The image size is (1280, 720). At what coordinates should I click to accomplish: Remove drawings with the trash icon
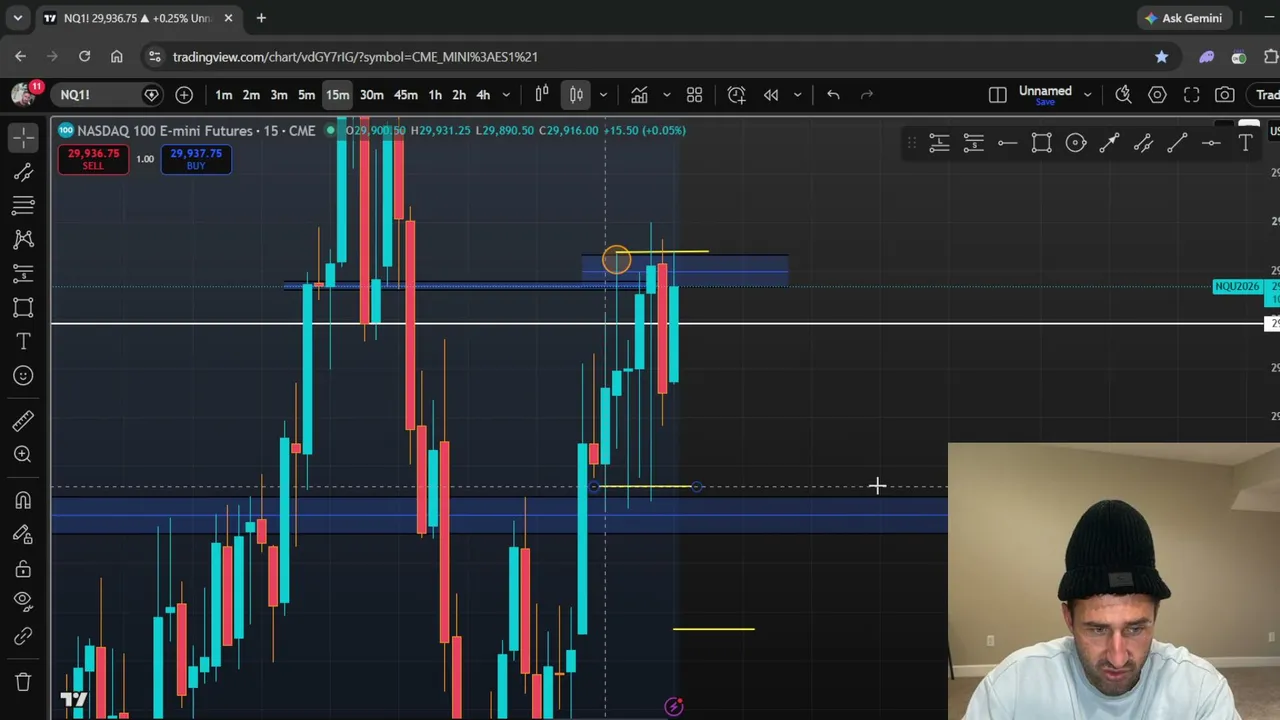click(23, 682)
